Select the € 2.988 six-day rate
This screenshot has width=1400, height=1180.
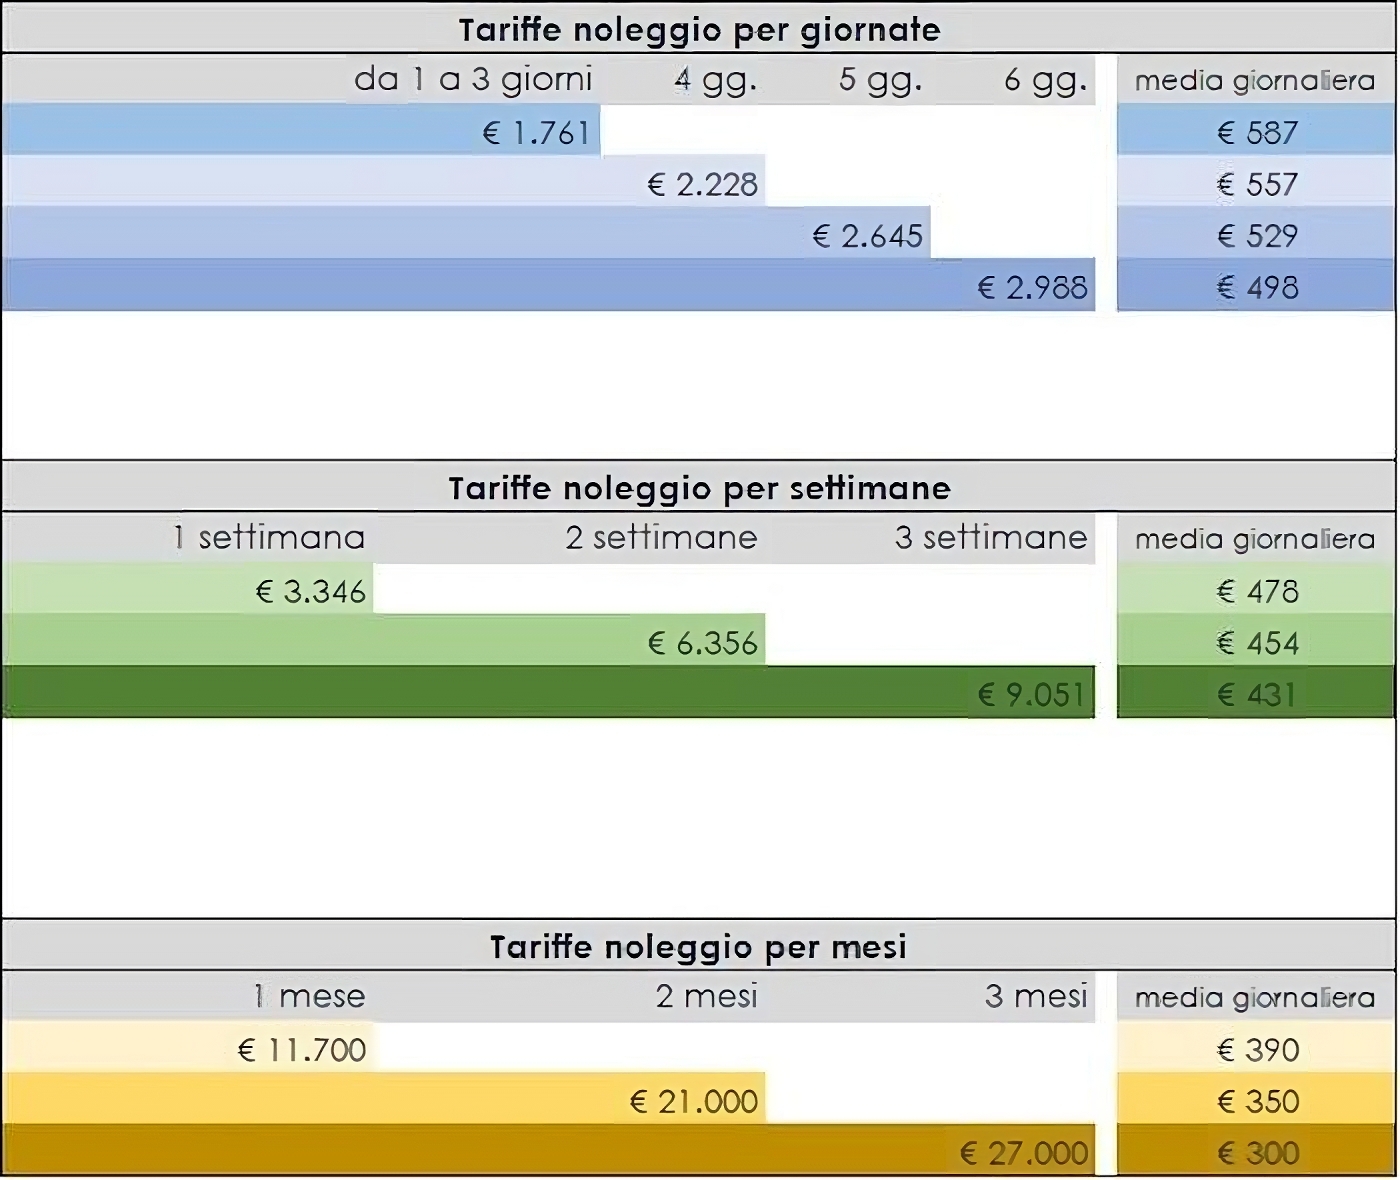pos(1032,288)
